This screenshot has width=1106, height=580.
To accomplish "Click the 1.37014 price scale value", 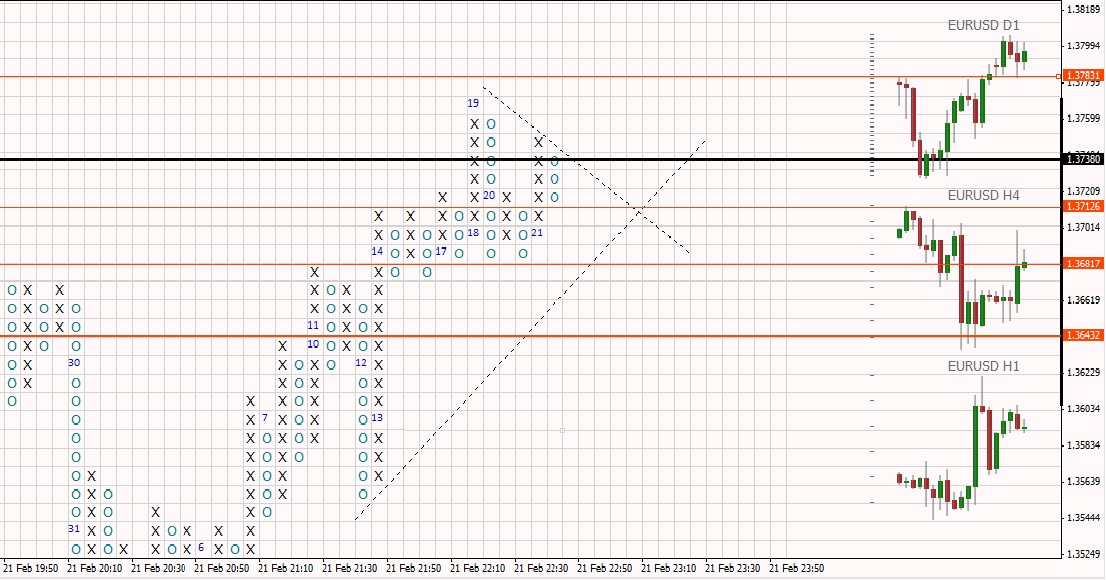I will coord(1084,227).
